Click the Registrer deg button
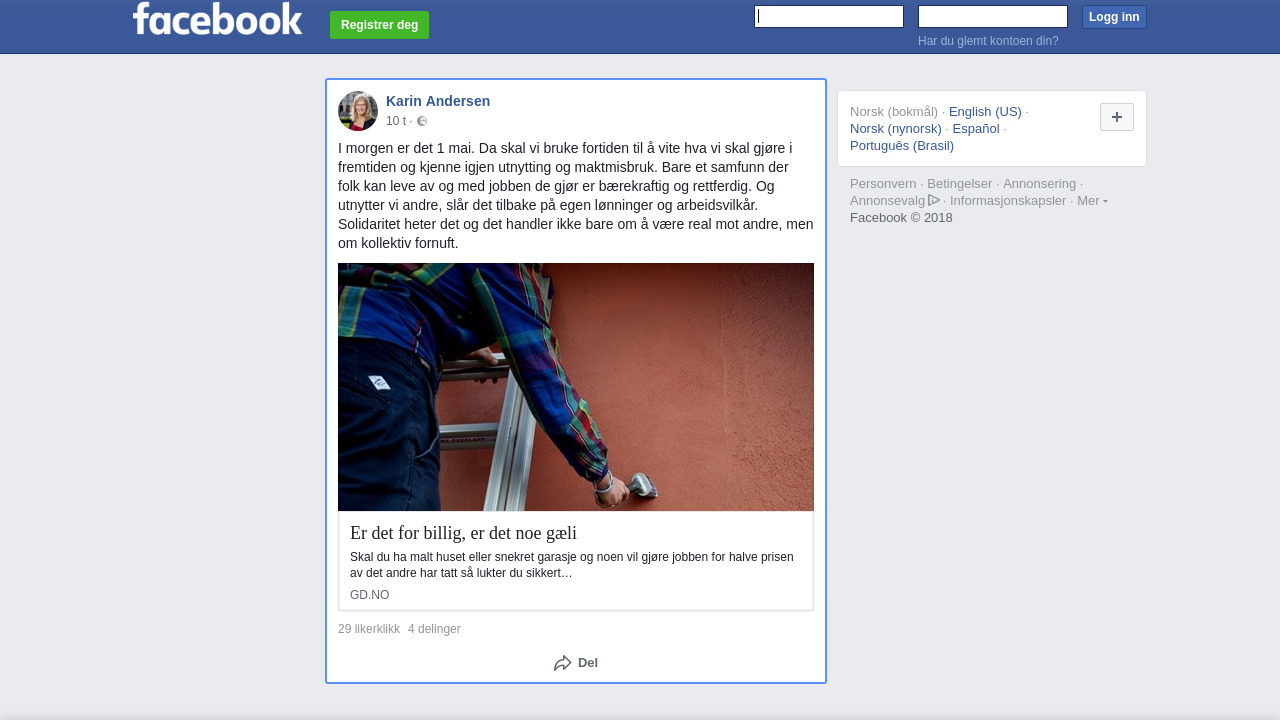The height and width of the screenshot is (720, 1280). point(379,25)
